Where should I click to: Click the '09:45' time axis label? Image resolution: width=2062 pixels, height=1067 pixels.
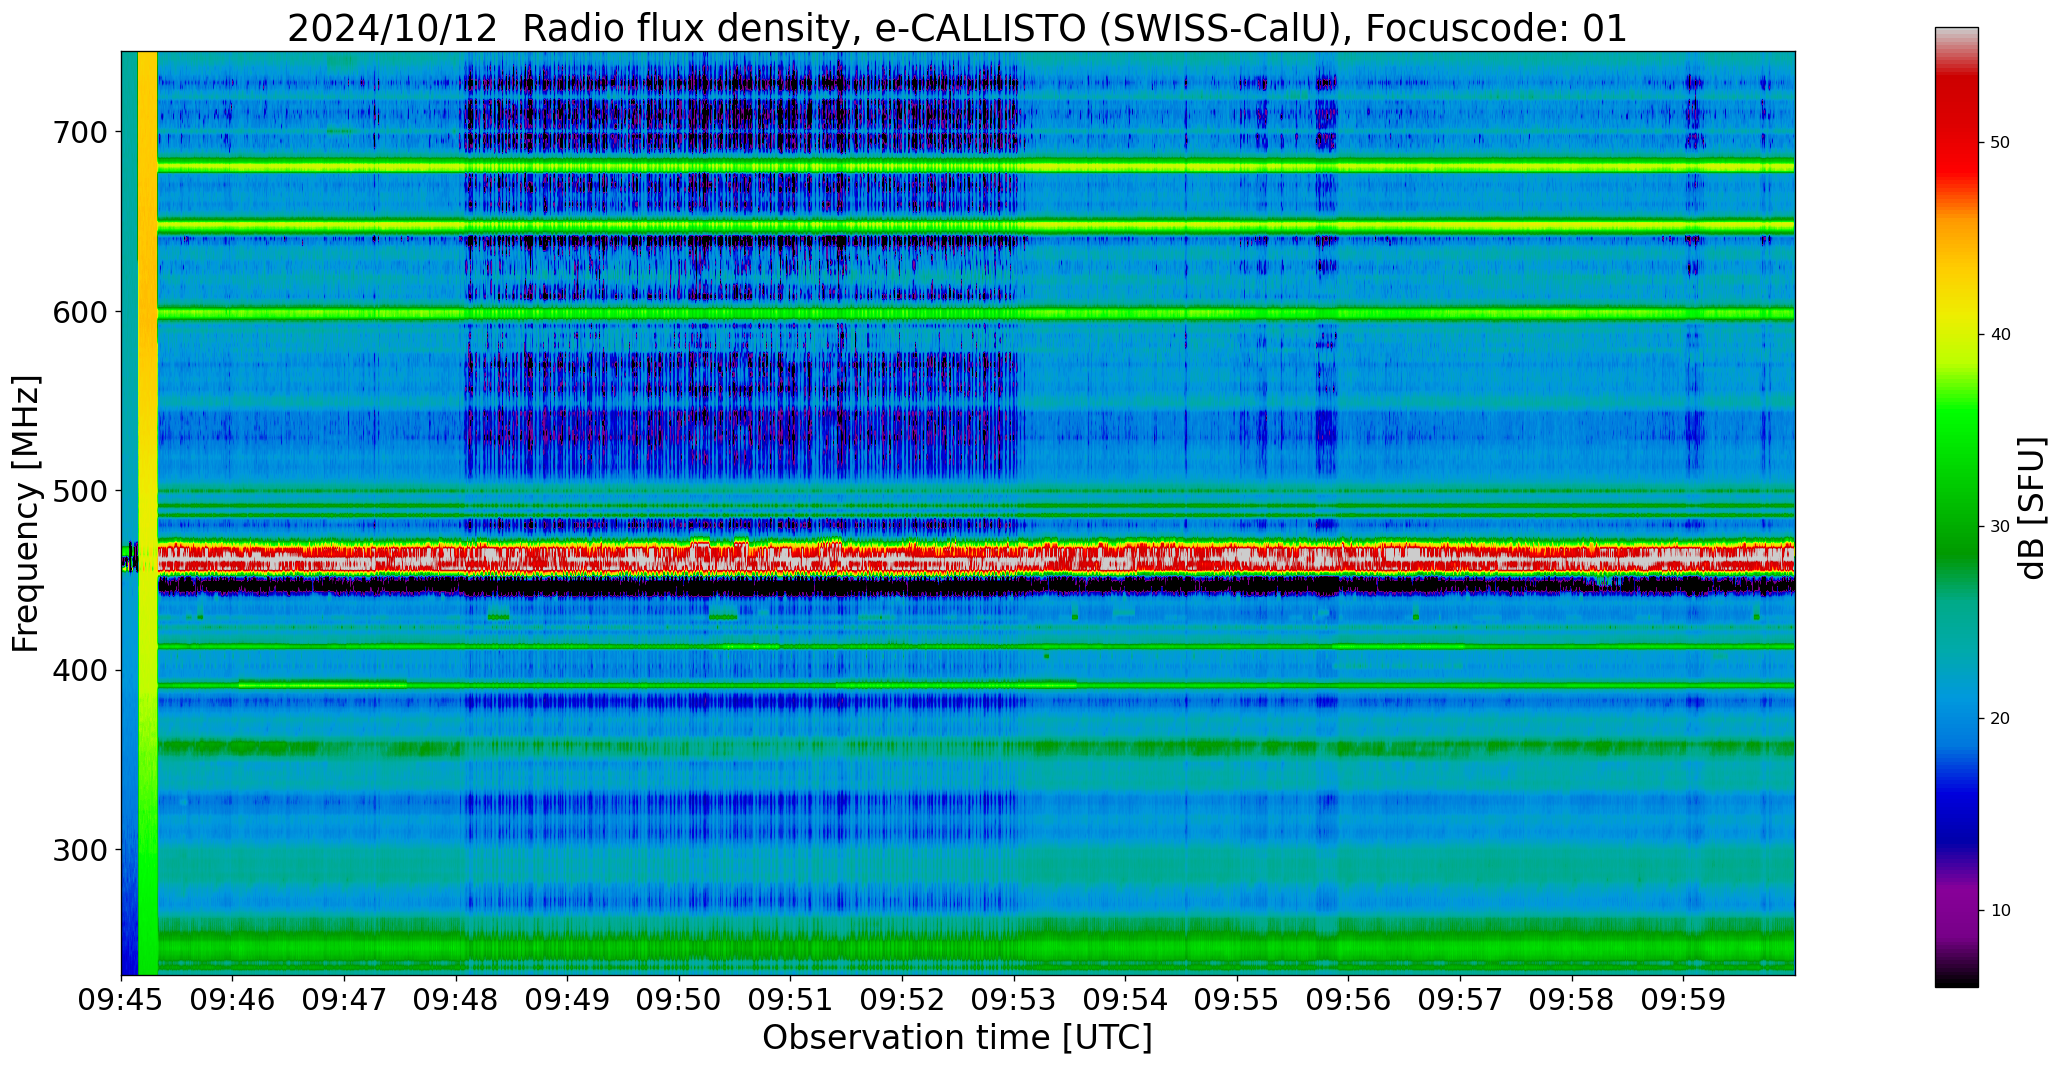point(122,1000)
